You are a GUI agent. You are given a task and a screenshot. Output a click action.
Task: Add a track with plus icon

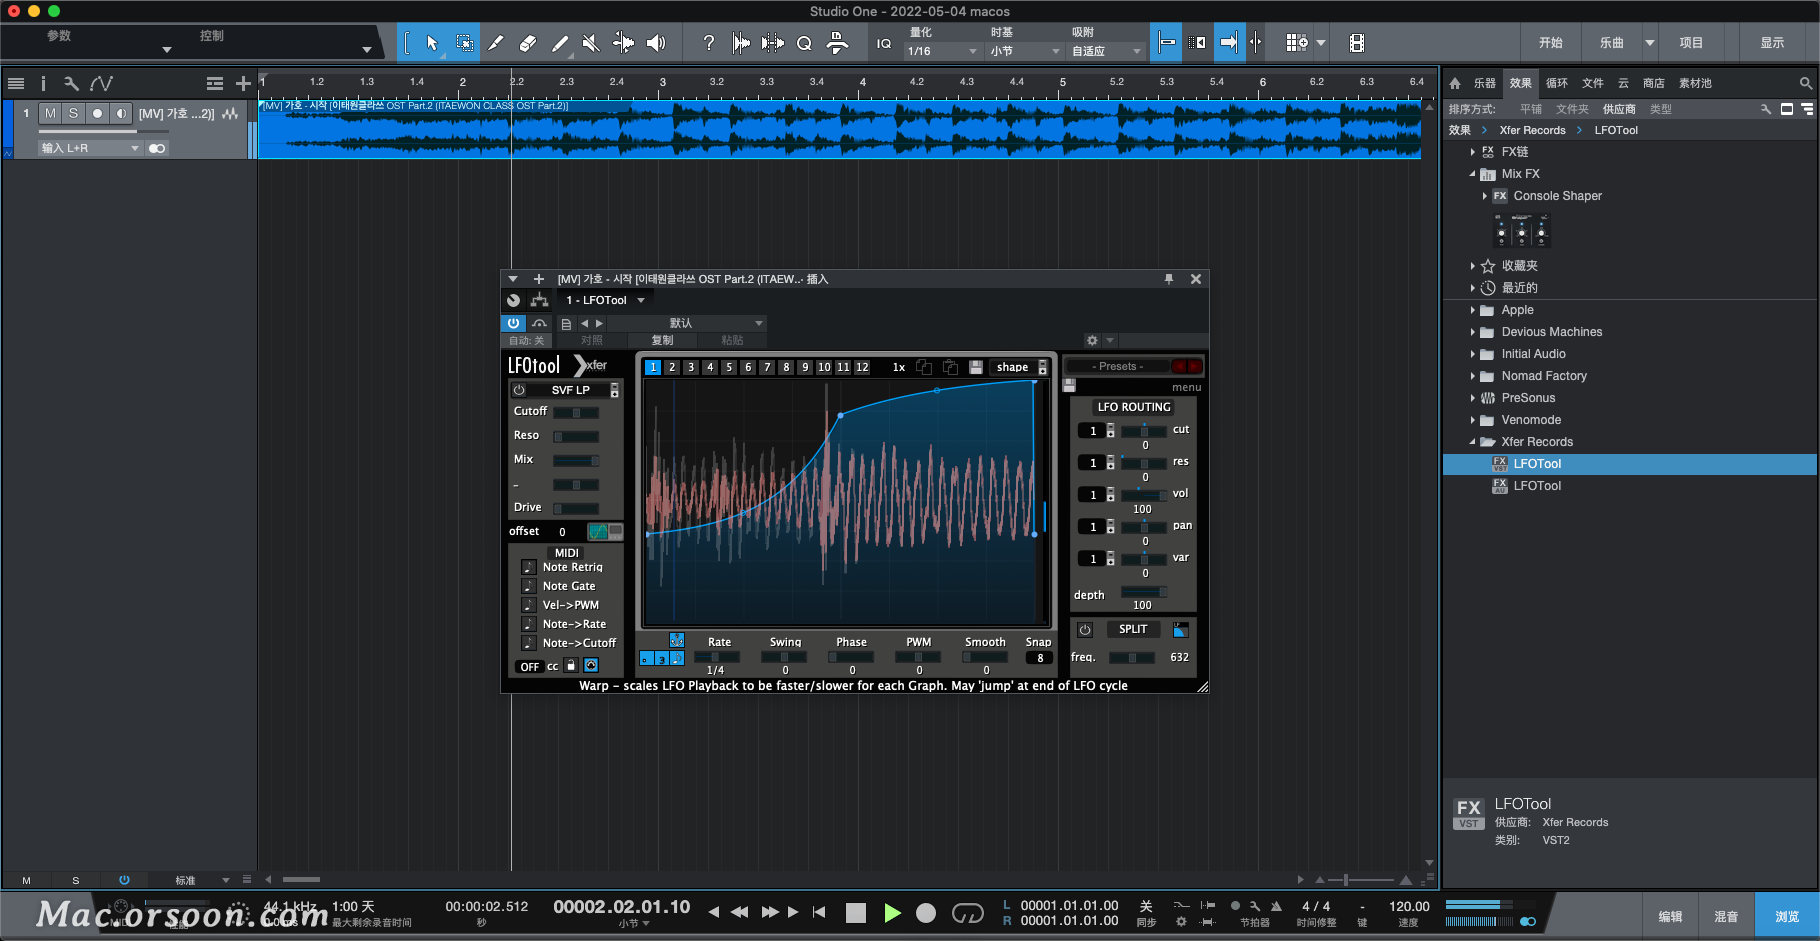pyautogui.click(x=243, y=83)
